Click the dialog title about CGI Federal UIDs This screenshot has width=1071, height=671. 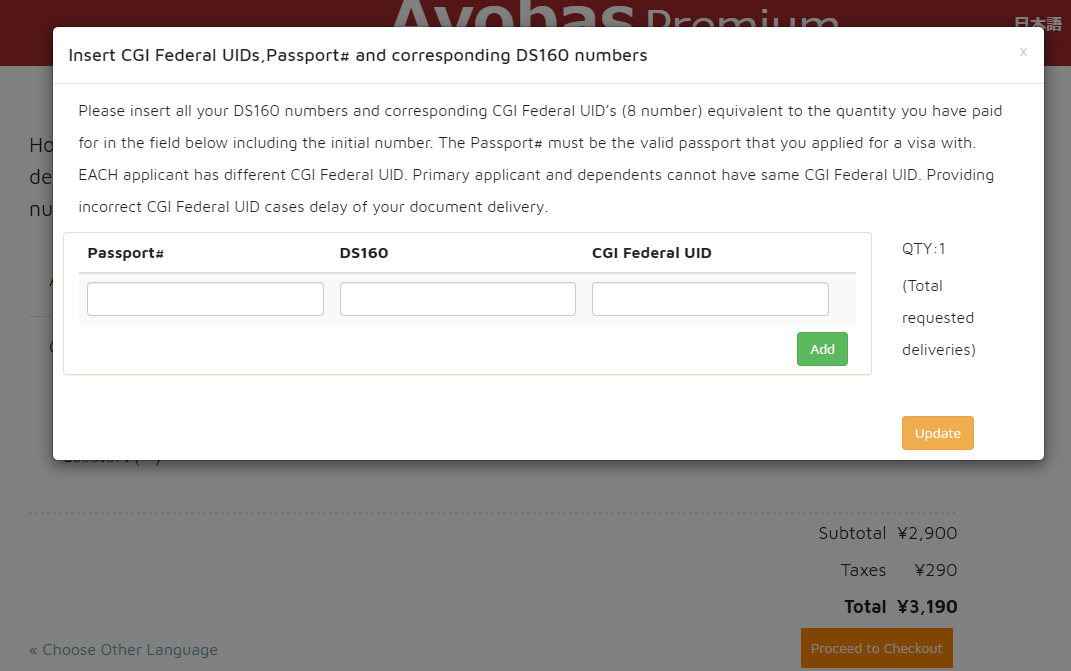[358, 55]
